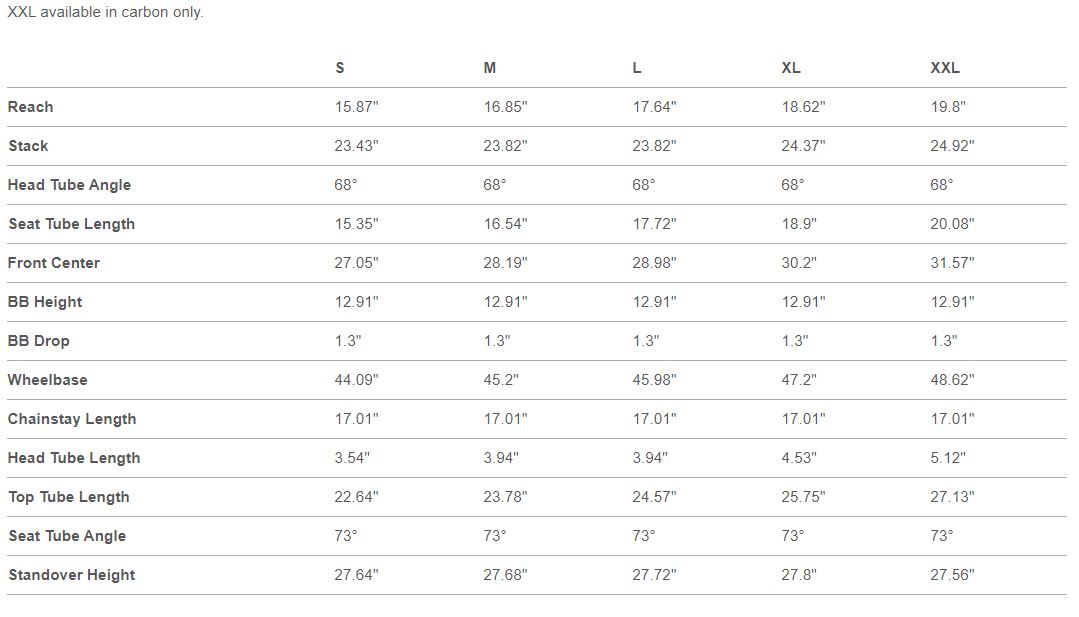Click the BB Height row label

coord(45,302)
